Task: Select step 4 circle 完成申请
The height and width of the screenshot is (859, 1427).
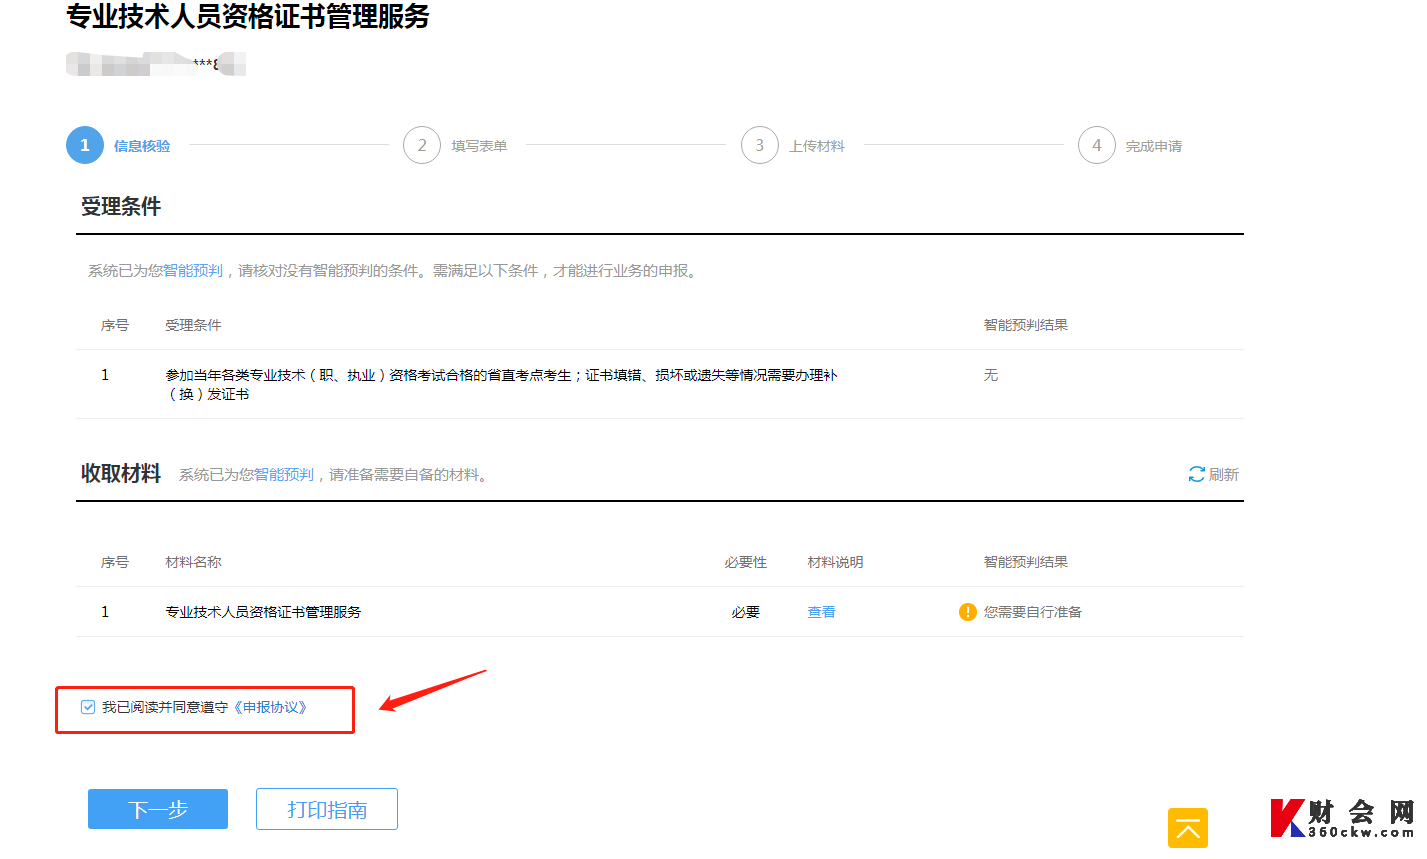Action: click(x=1097, y=145)
